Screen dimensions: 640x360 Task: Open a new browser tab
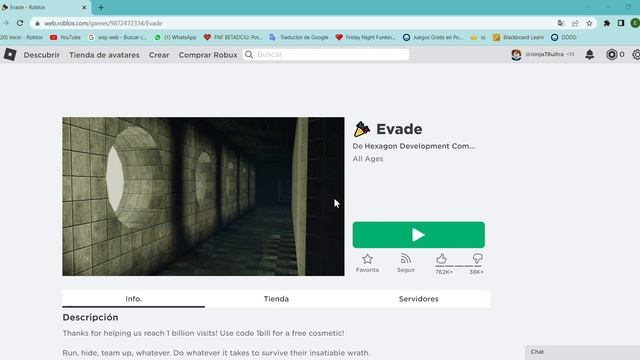pos(101,7)
